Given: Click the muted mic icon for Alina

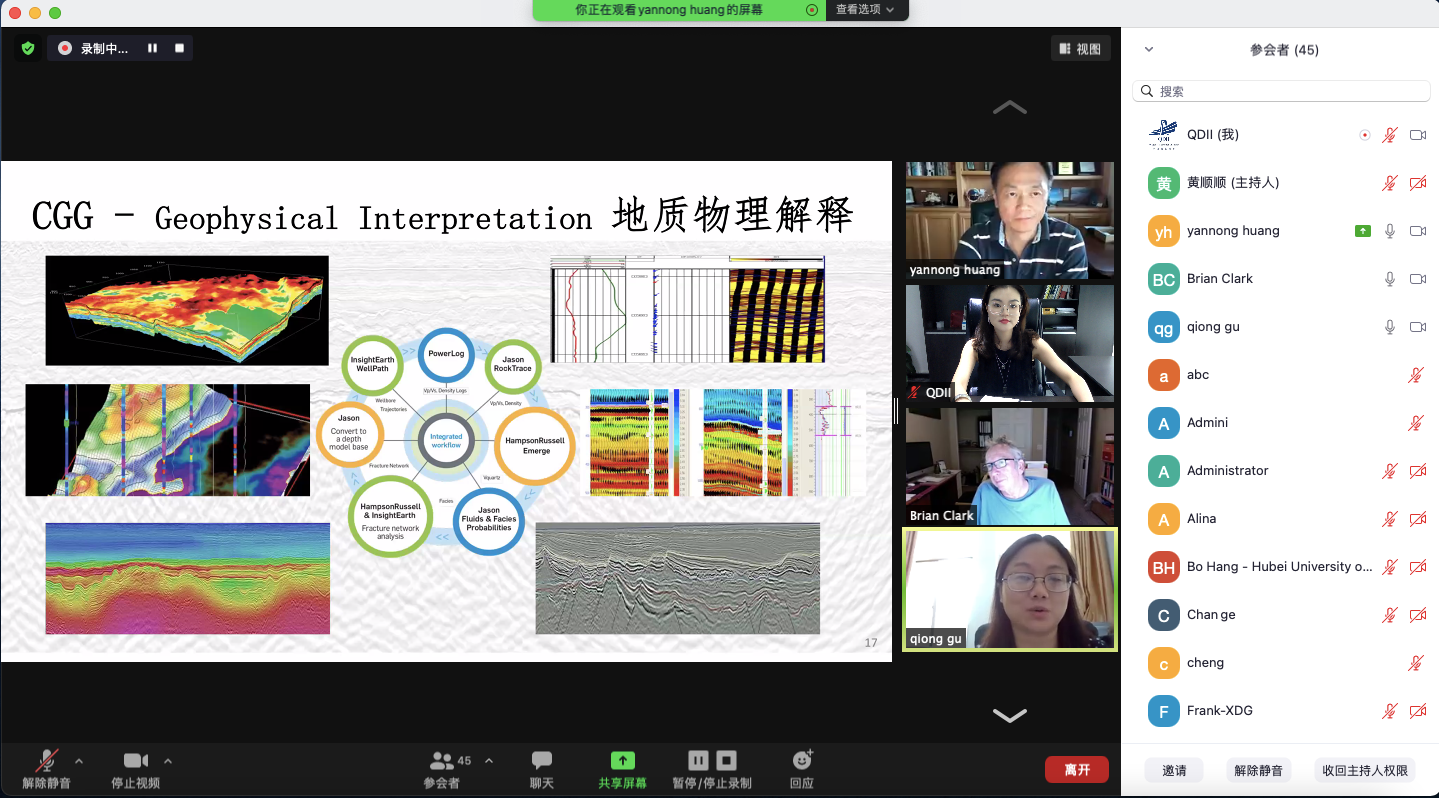Looking at the screenshot, I should (1390, 519).
